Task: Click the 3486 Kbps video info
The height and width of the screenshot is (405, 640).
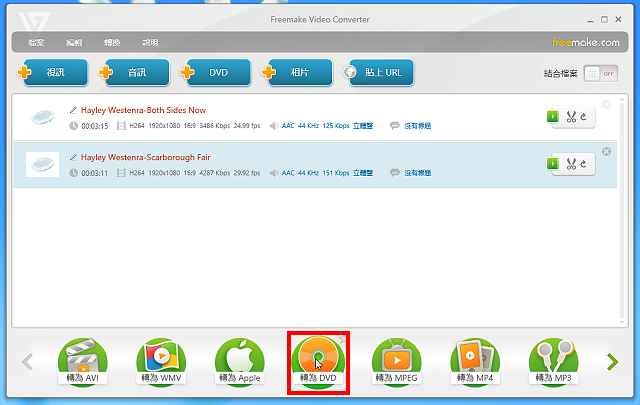Action: (215, 126)
